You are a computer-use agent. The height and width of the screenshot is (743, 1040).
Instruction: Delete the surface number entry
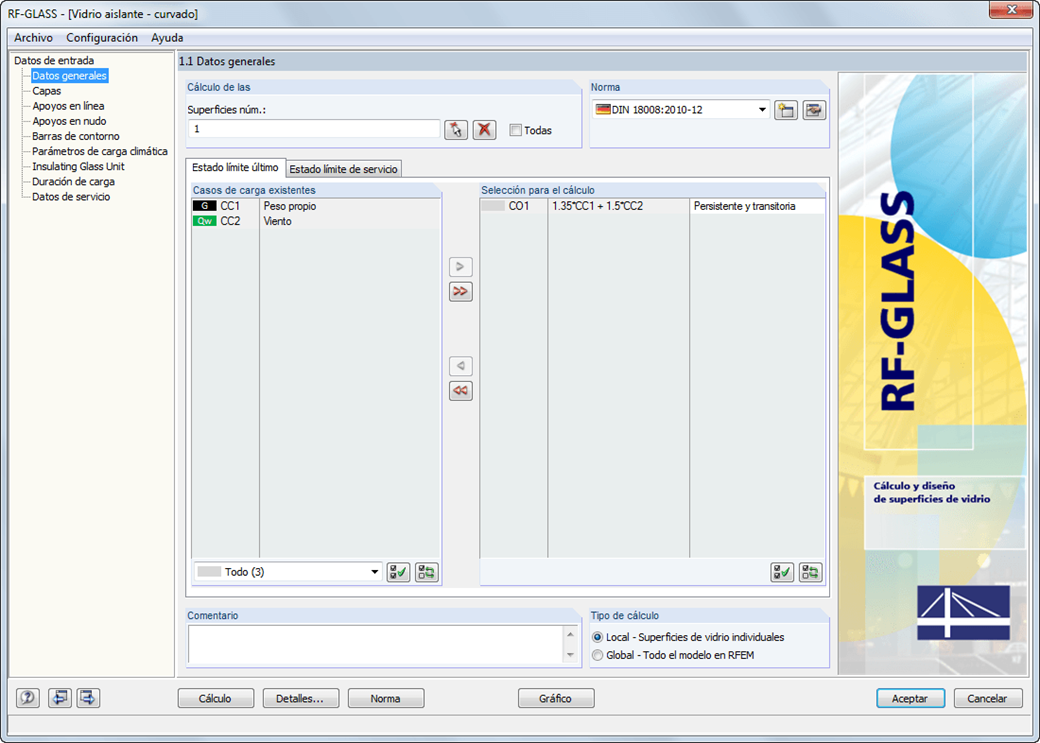coord(484,130)
